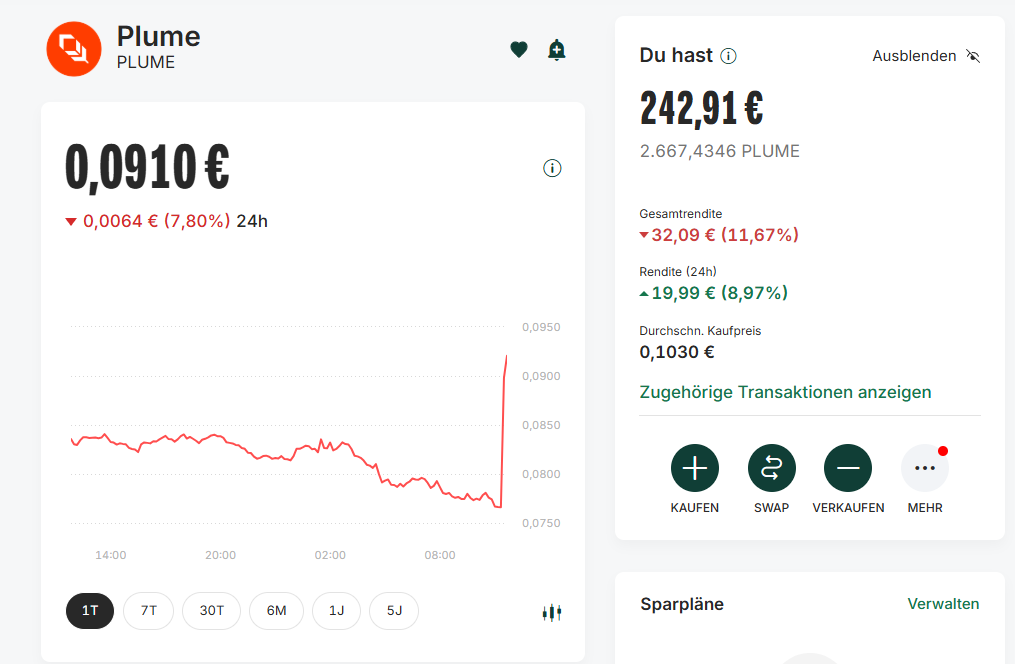
Task: Hide balance via Ausblenden toggle
Action: pos(926,56)
